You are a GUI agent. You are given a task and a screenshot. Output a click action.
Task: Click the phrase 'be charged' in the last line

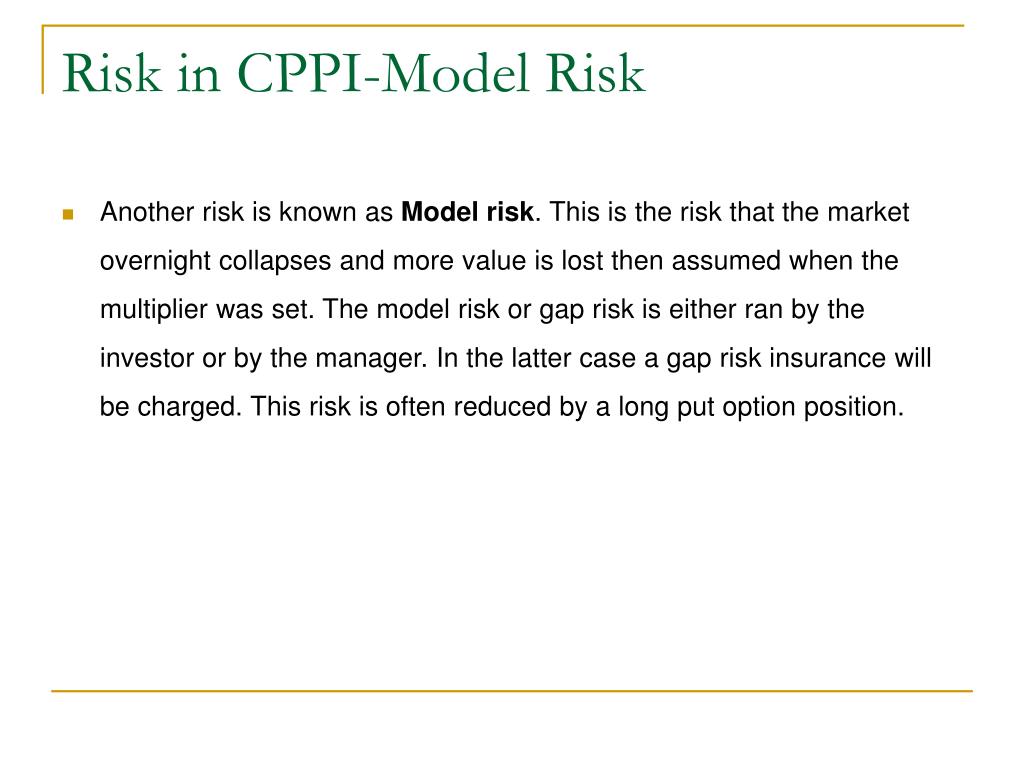click(x=170, y=408)
